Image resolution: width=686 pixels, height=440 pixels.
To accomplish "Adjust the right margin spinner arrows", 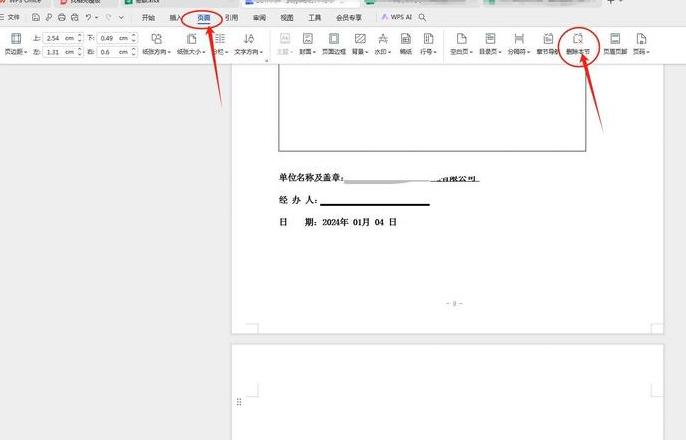I will [134, 52].
